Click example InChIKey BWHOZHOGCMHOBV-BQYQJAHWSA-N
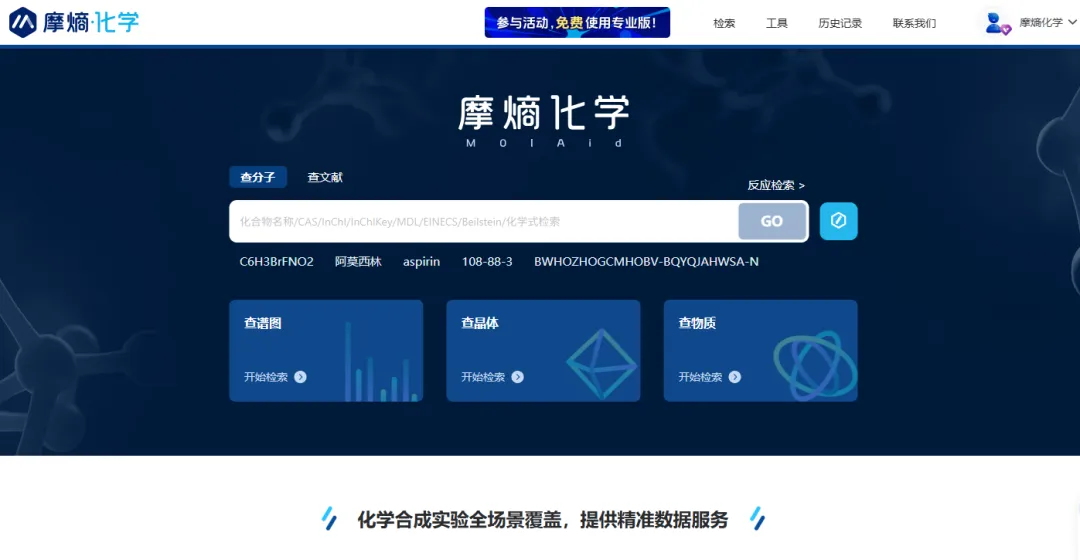1080x560 pixels. coord(646,262)
